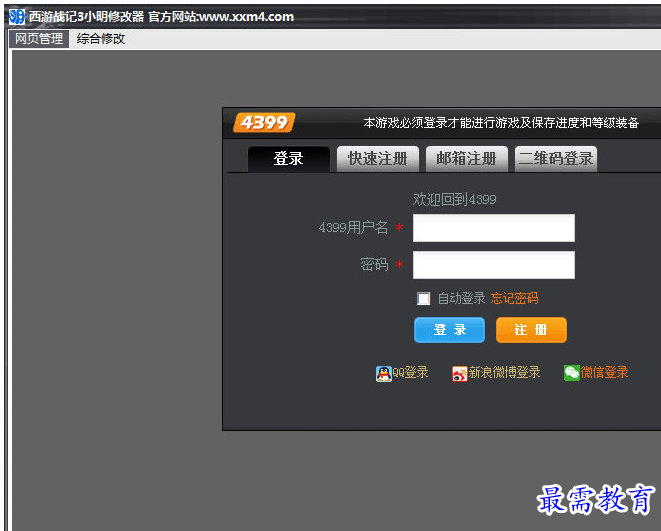Click the orange 4399 logo
The width and height of the screenshot is (661, 531).
(x=264, y=123)
